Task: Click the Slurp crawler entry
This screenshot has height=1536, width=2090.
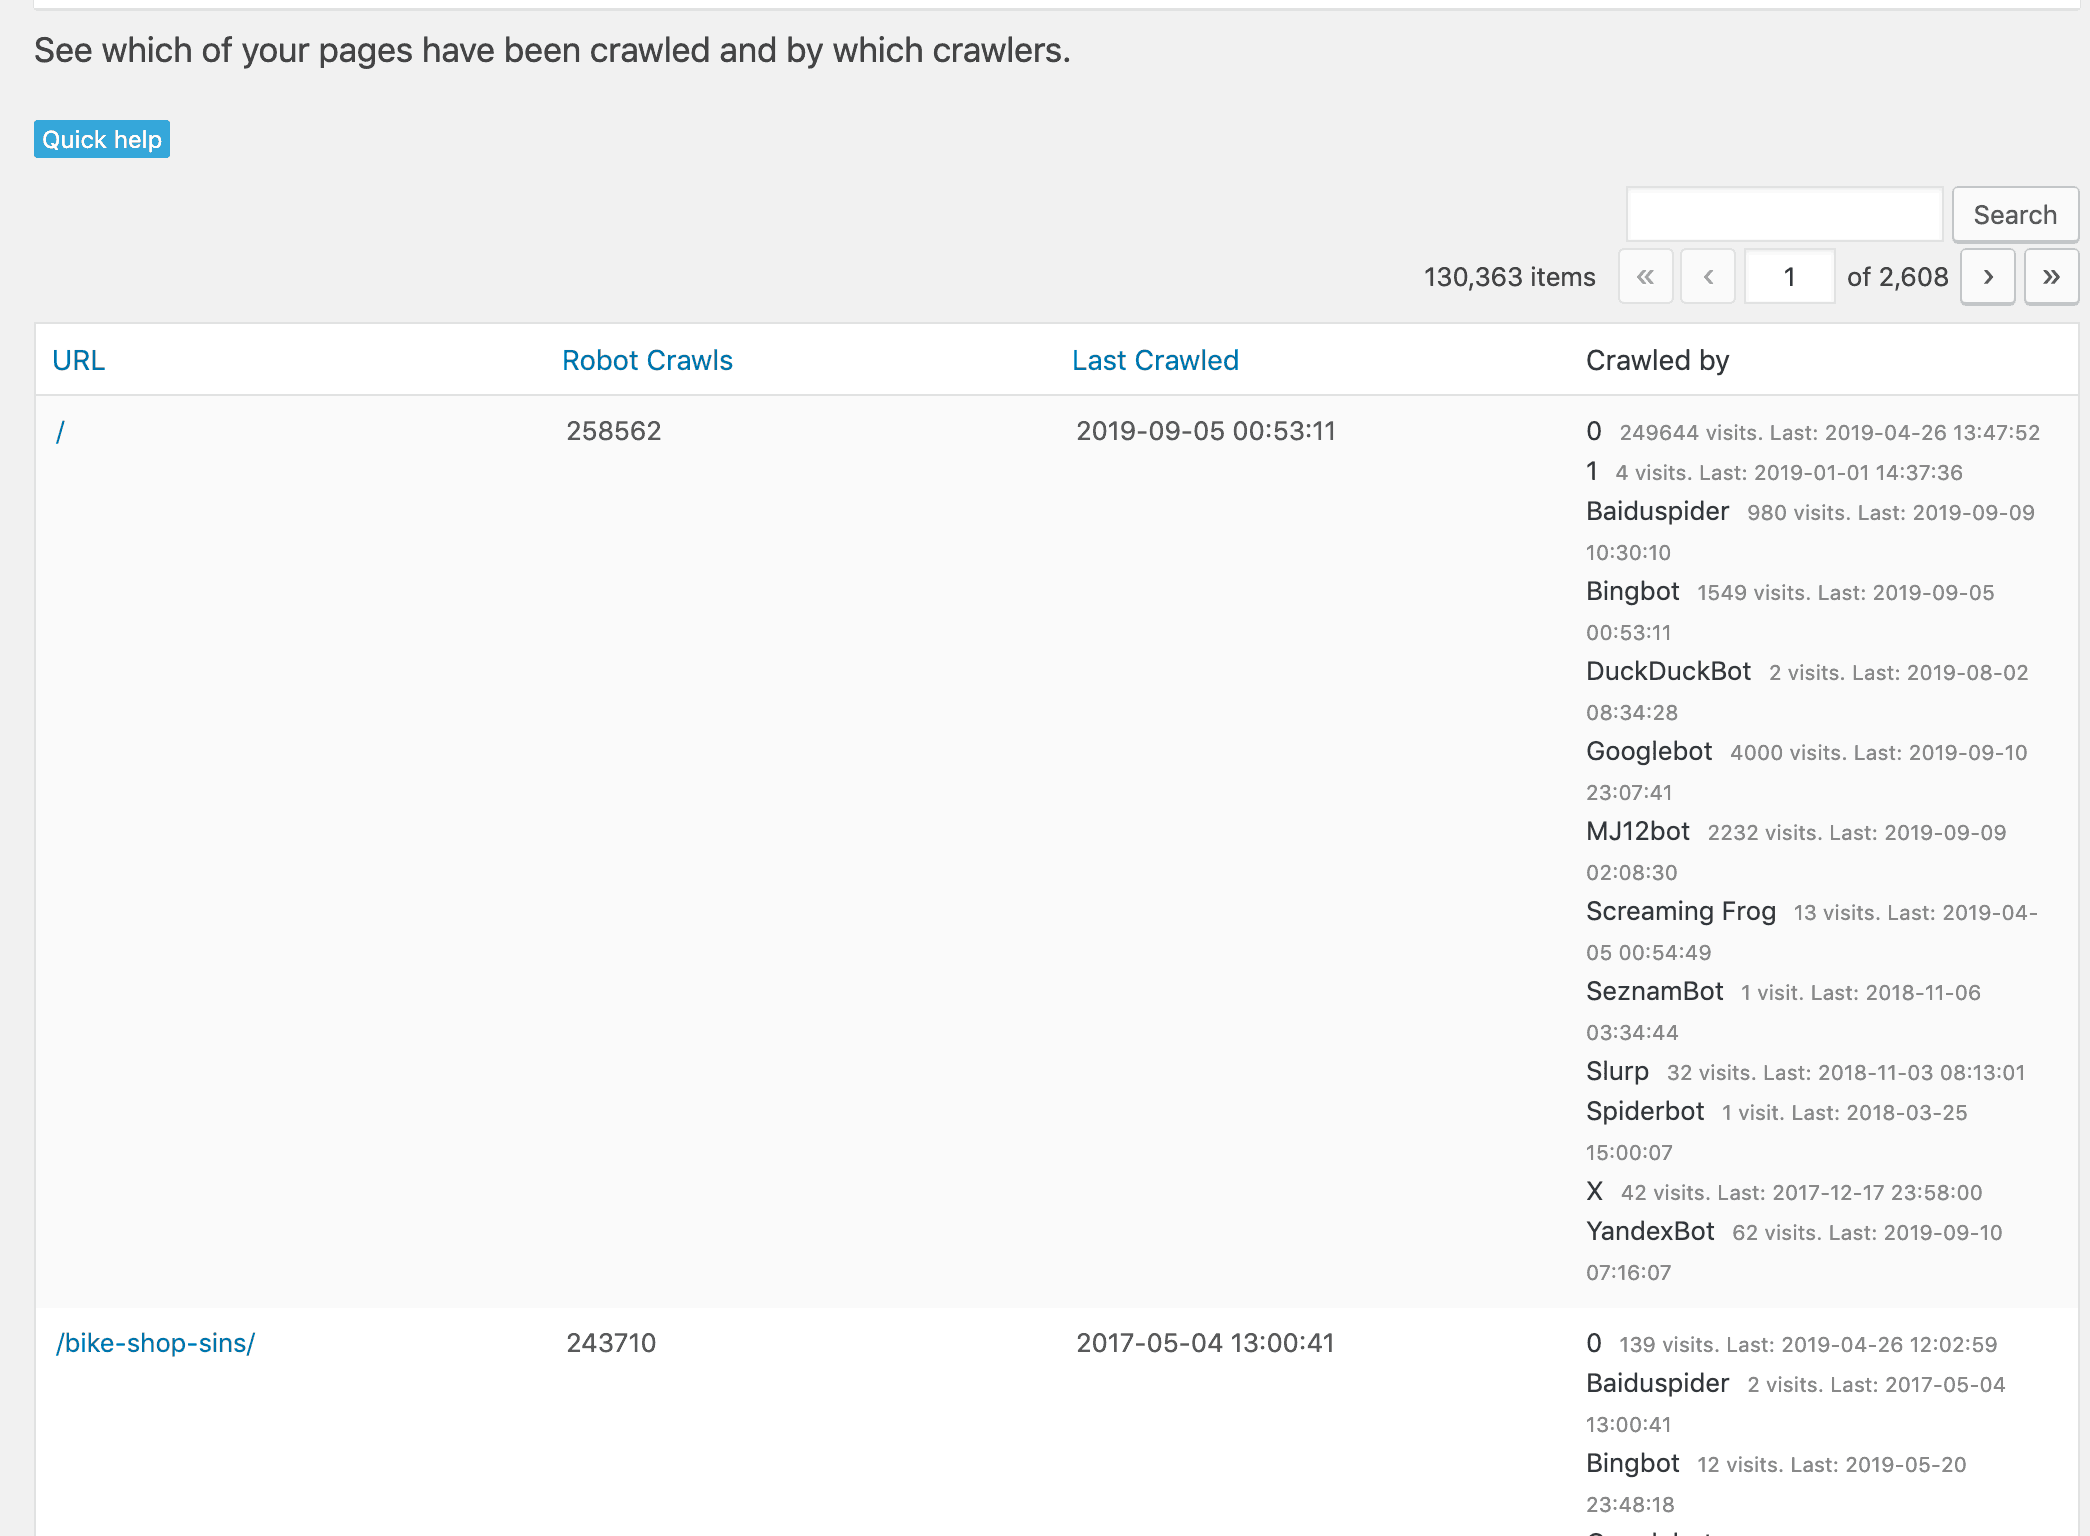Action: point(1805,1072)
